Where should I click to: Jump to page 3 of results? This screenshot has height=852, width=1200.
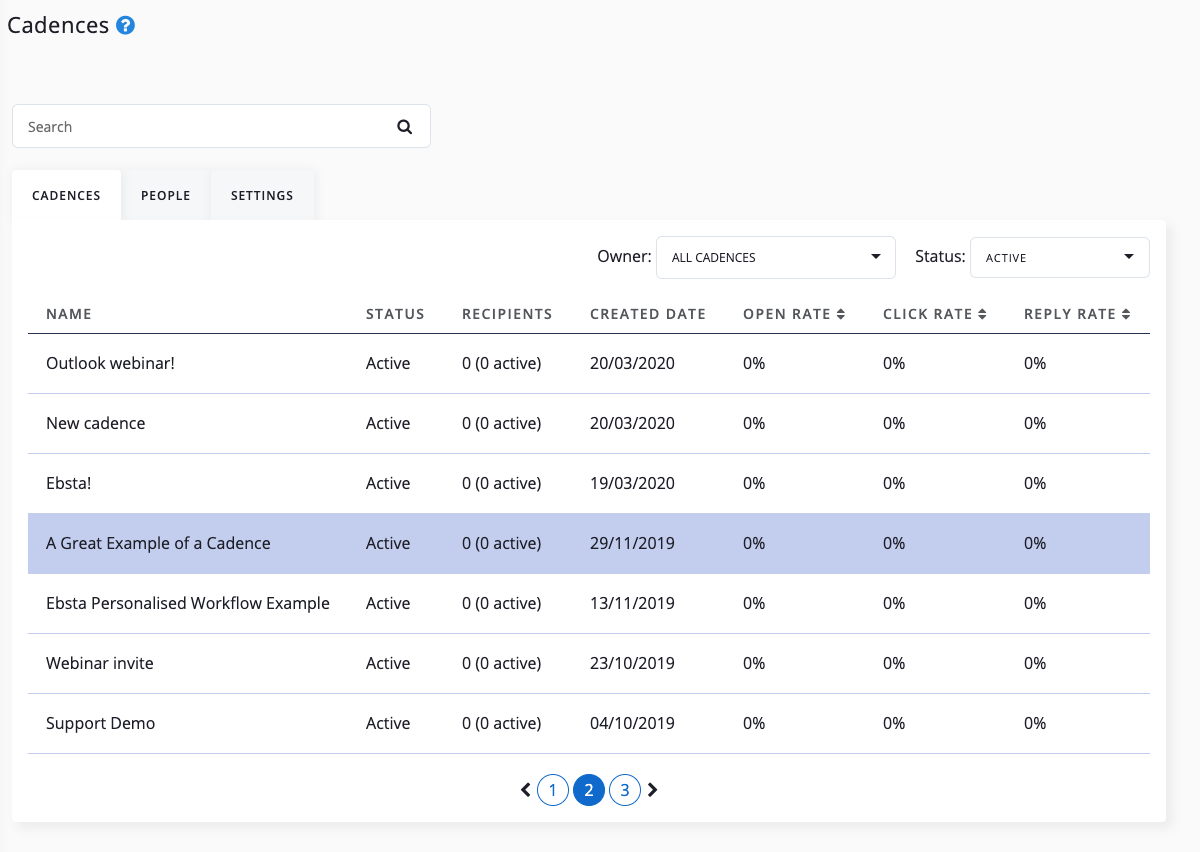(x=624, y=790)
